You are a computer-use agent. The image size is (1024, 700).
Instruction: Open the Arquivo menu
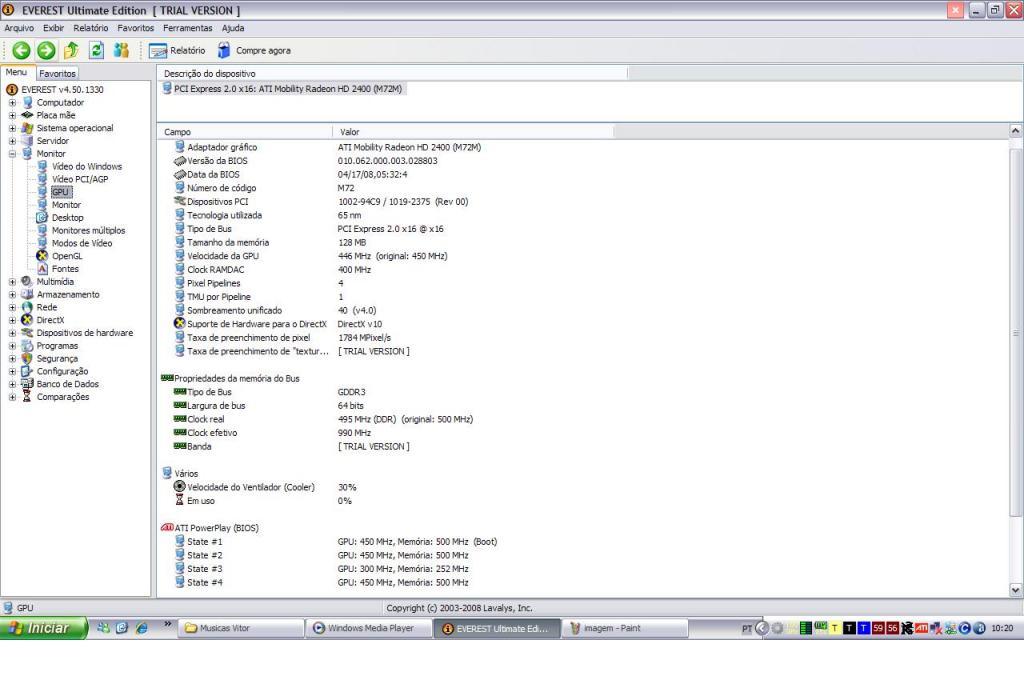pos(19,28)
